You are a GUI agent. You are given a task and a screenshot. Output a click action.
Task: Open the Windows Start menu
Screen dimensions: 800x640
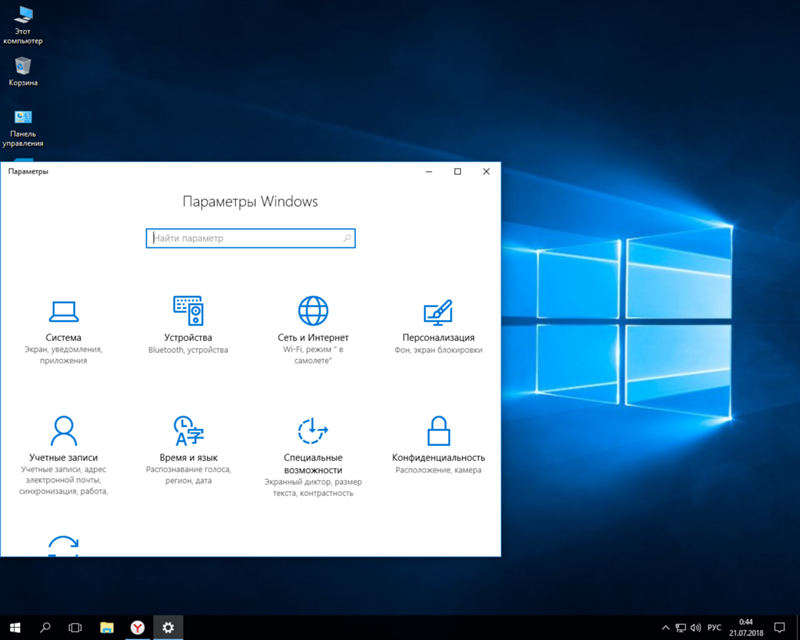pos(15,628)
